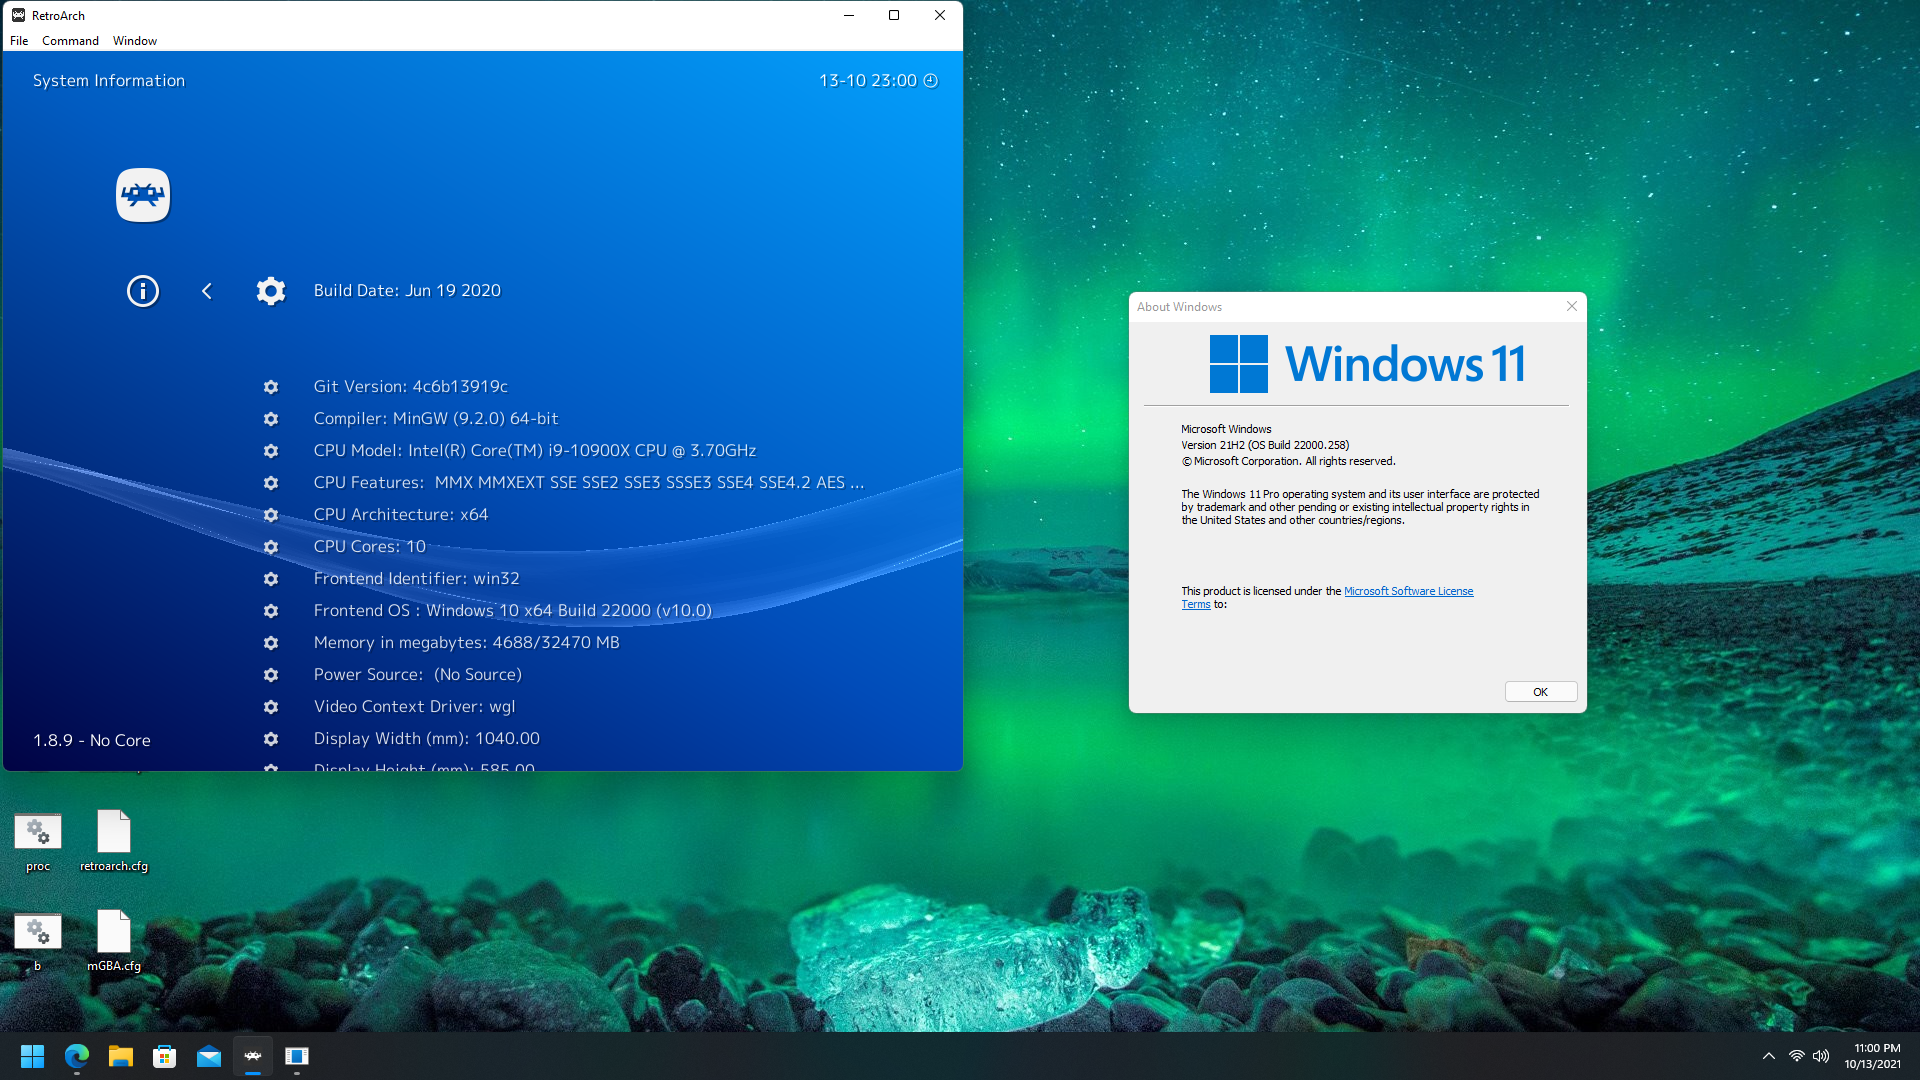Click the Information circle icon
Image resolution: width=1920 pixels, height=1080 pixels.
coord(143,291)
